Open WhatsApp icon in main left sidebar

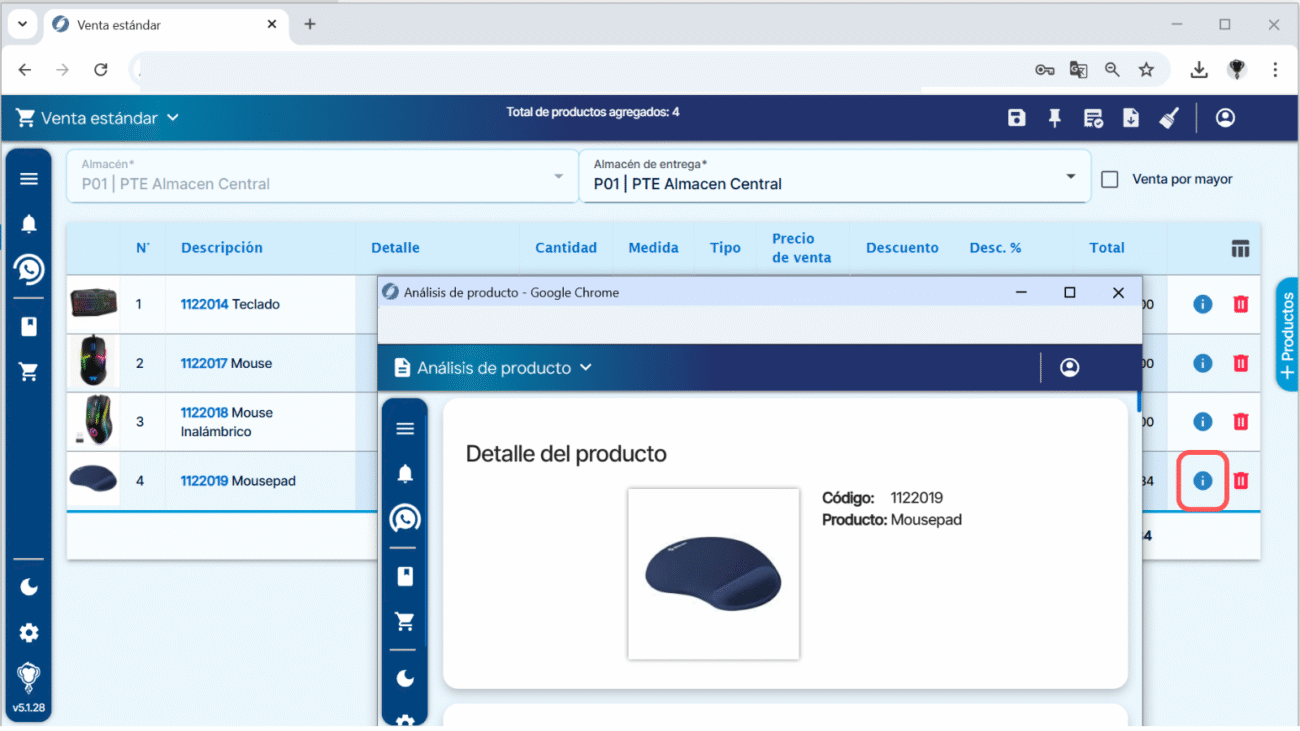click(29, 269)
